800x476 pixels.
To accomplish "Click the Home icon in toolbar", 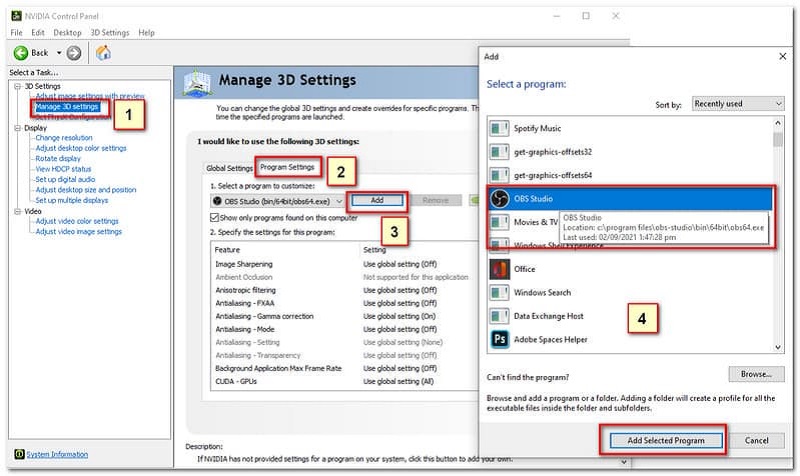I will coord(103,53).
